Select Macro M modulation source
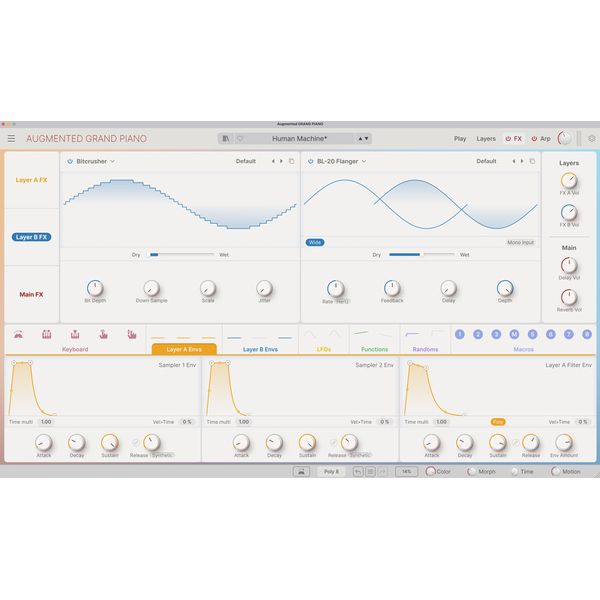Screen dimensions: 600x600 [514, 334]
